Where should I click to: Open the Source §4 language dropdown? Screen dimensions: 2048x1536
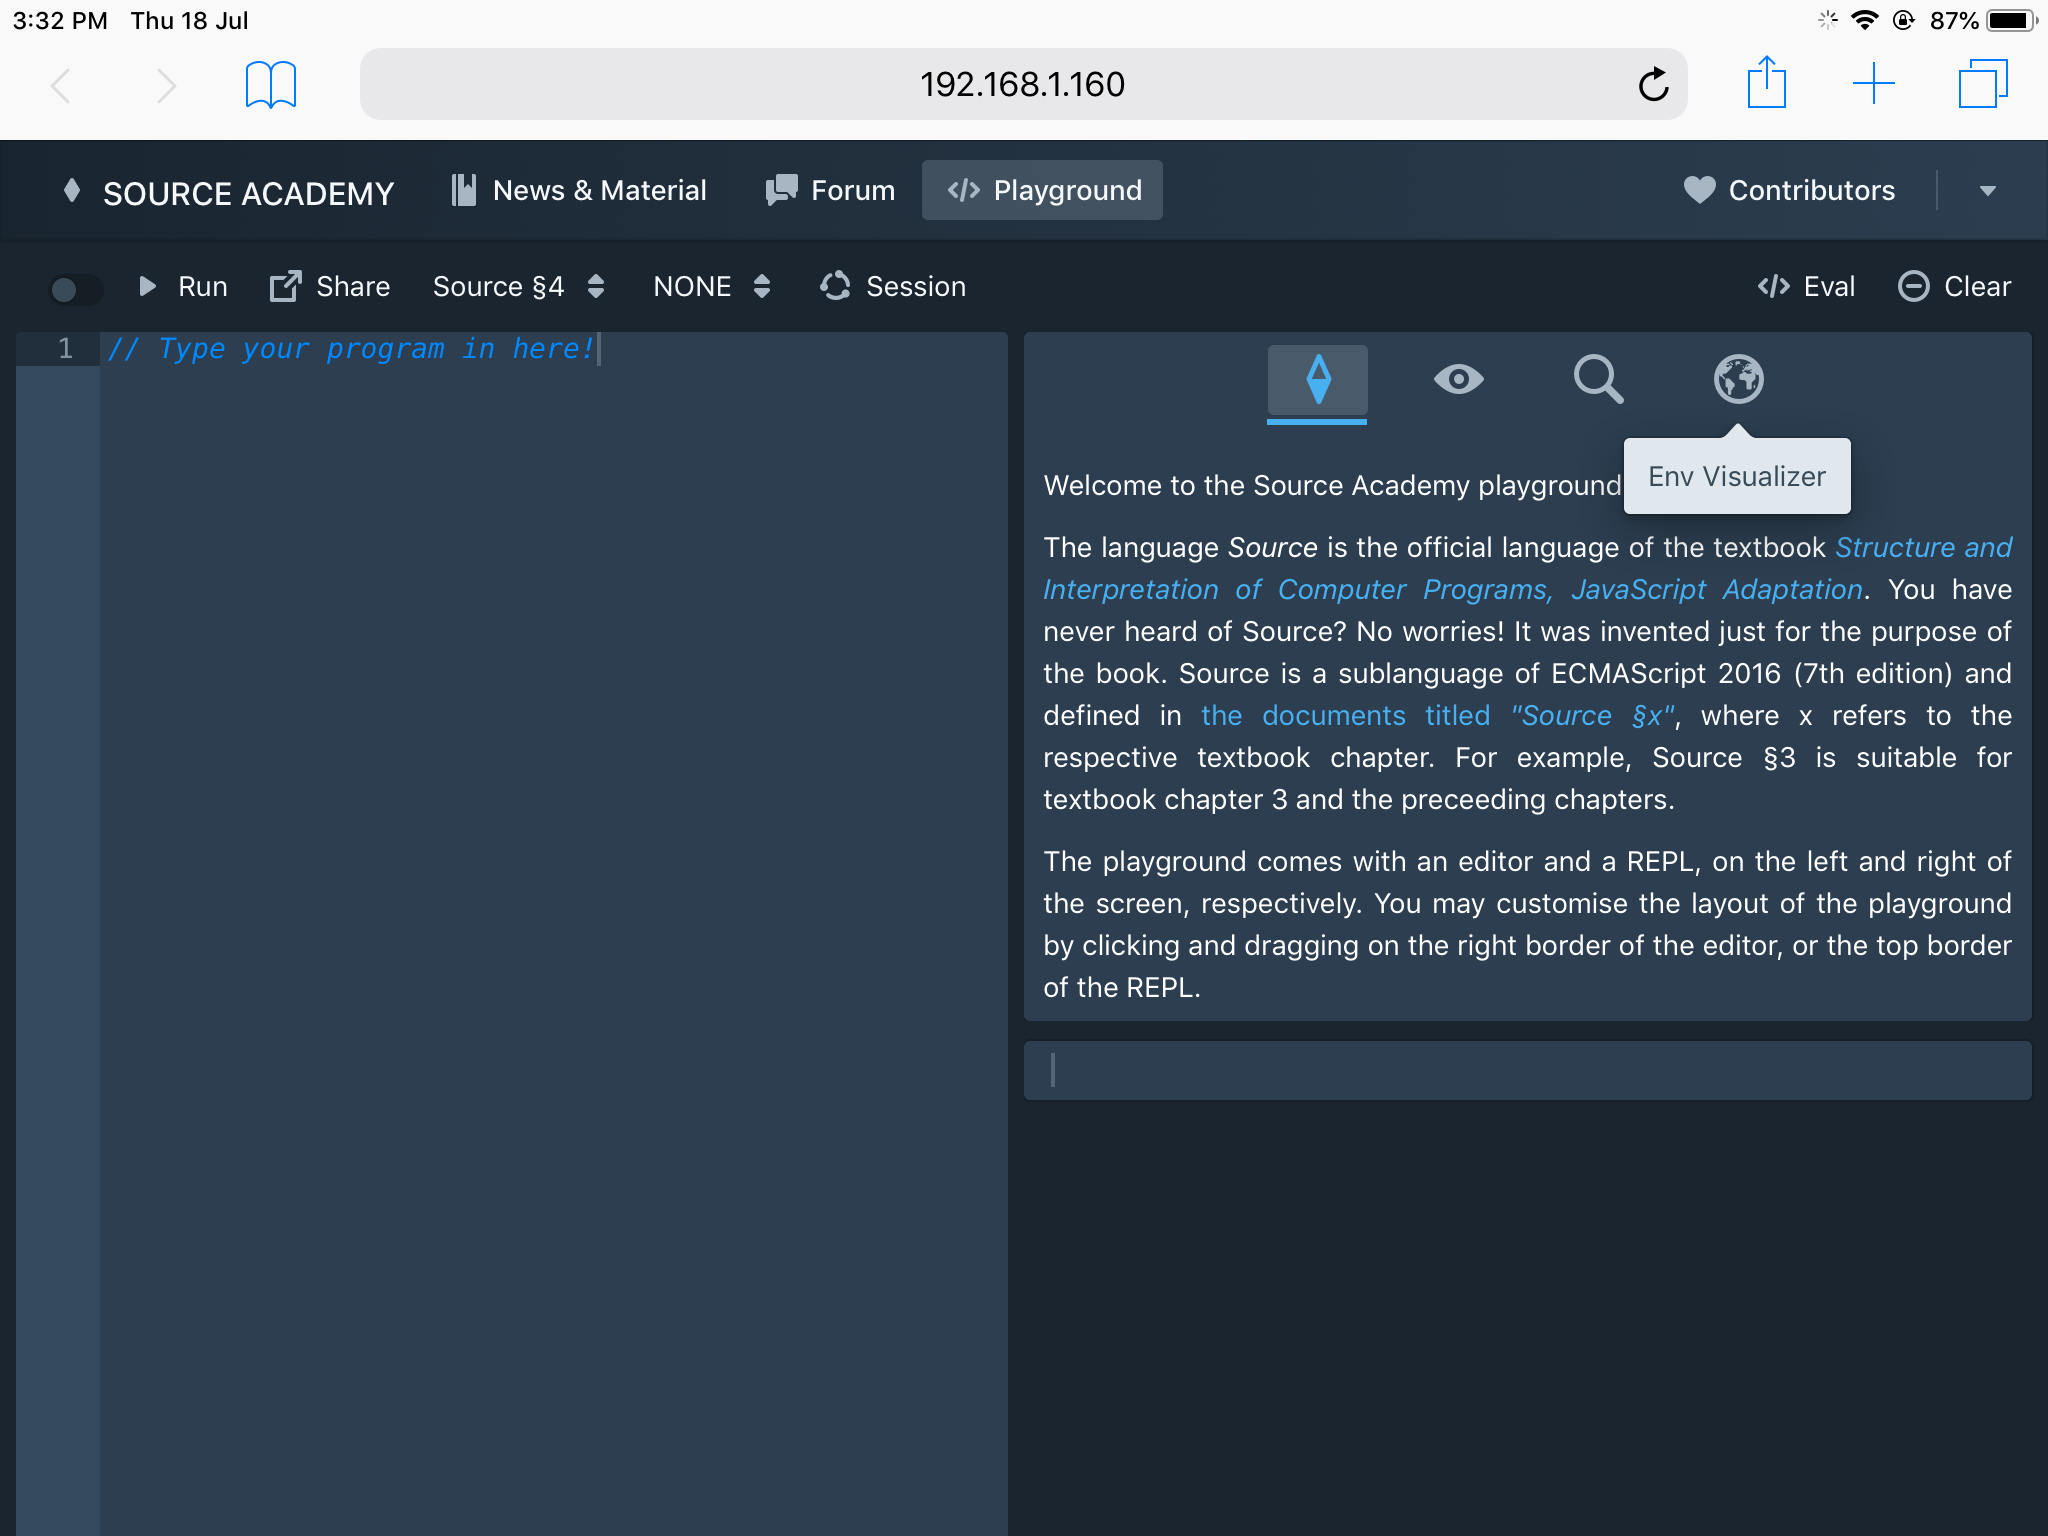coord(518,287)
